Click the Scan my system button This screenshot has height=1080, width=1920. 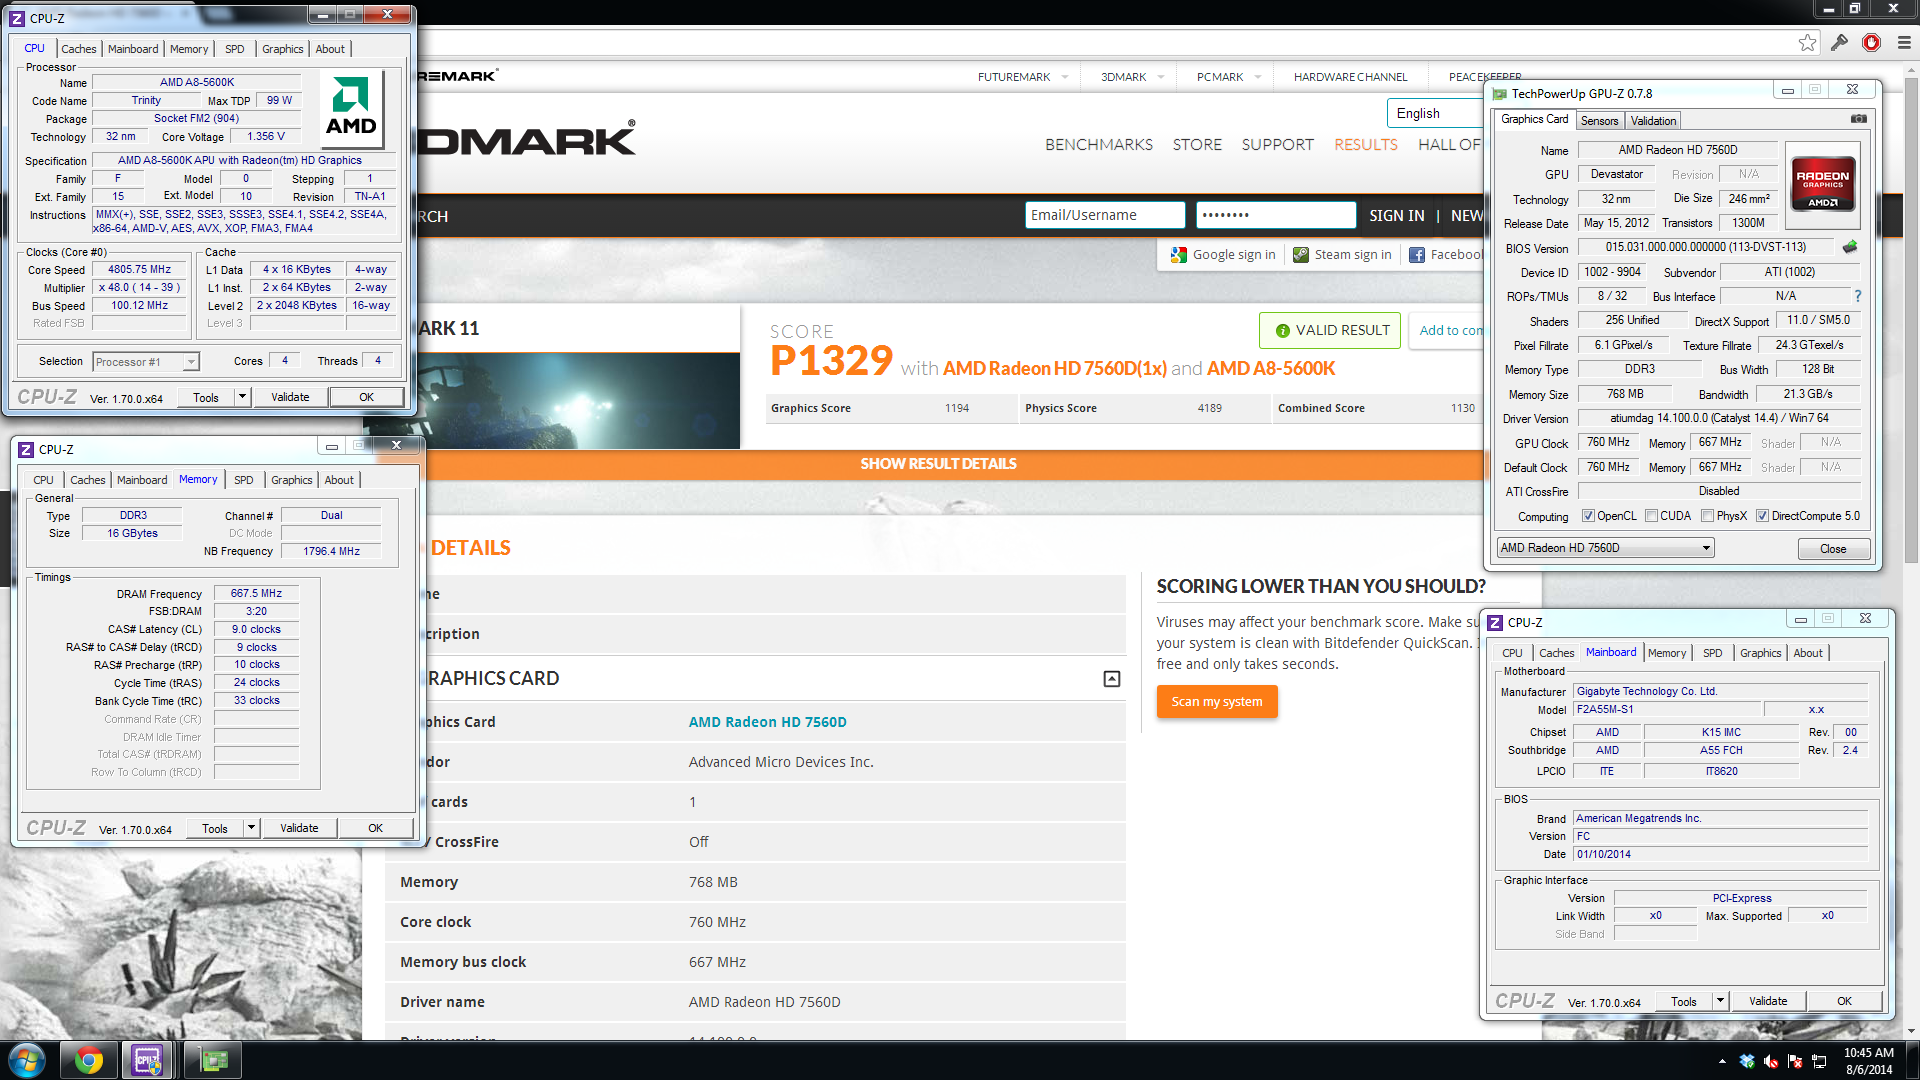tap(1216, 702)
